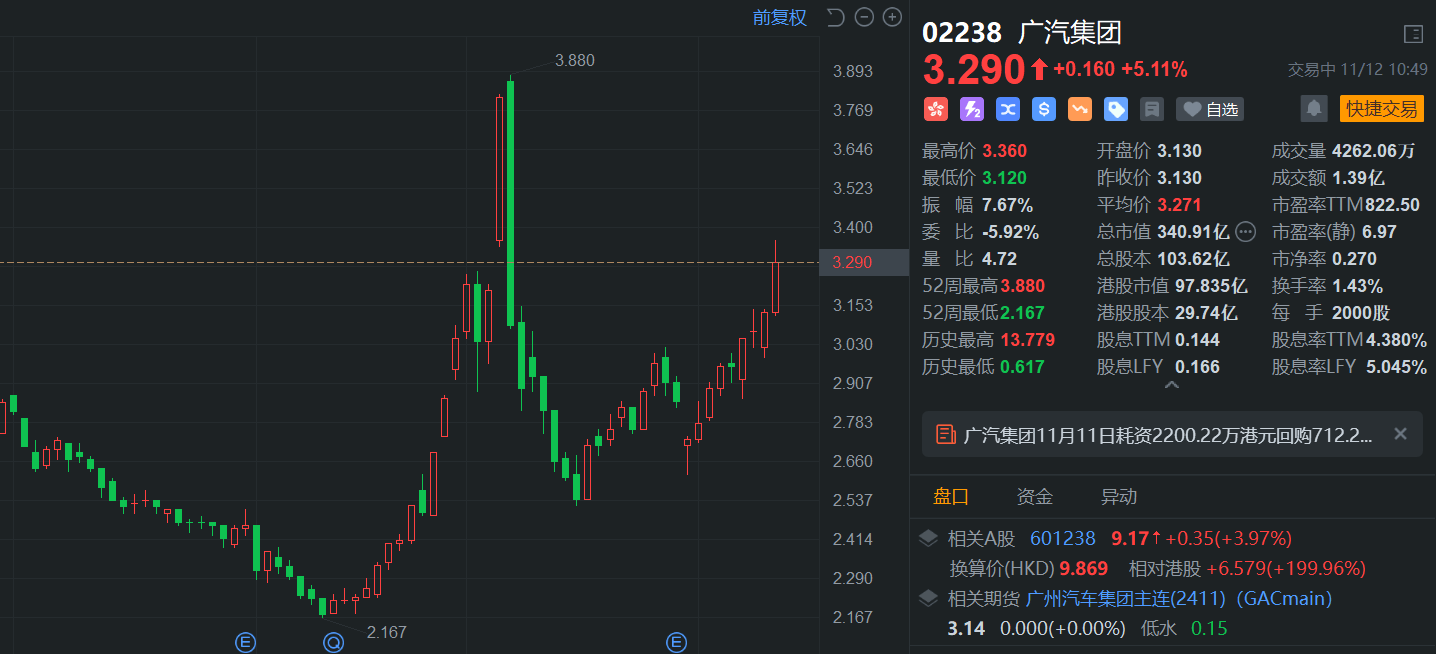Click the news document icon in announcement bar
This screenshot has width=1436, height=654.
(945, 434)
